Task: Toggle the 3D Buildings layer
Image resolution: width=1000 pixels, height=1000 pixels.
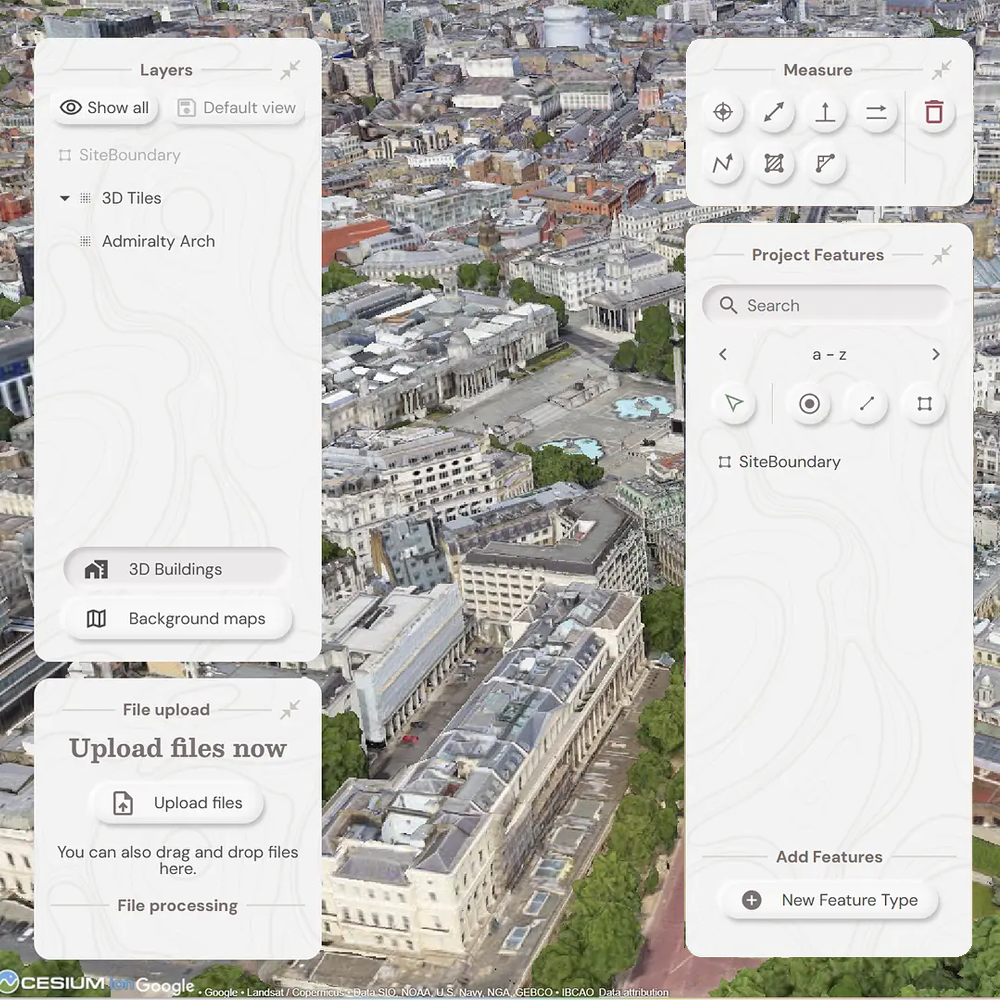Action: tap(176, 570)
